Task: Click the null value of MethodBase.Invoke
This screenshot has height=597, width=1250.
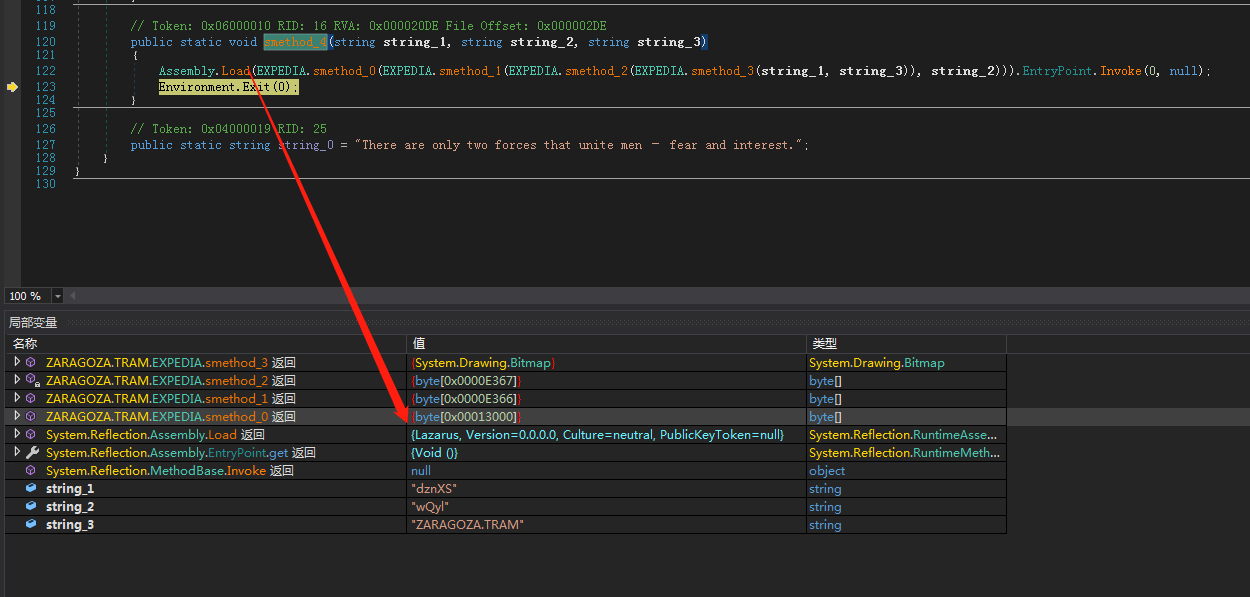Action: point(606,471)
